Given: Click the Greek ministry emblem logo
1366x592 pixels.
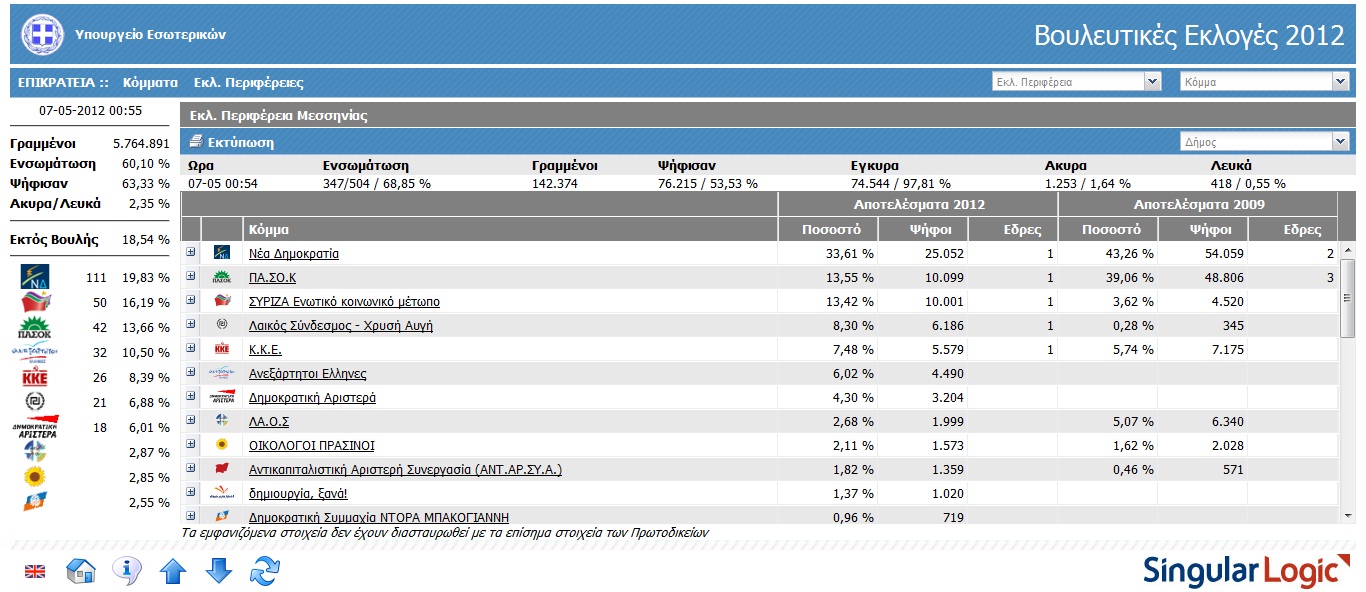Looking at the screenshot, I should [41, 35].
